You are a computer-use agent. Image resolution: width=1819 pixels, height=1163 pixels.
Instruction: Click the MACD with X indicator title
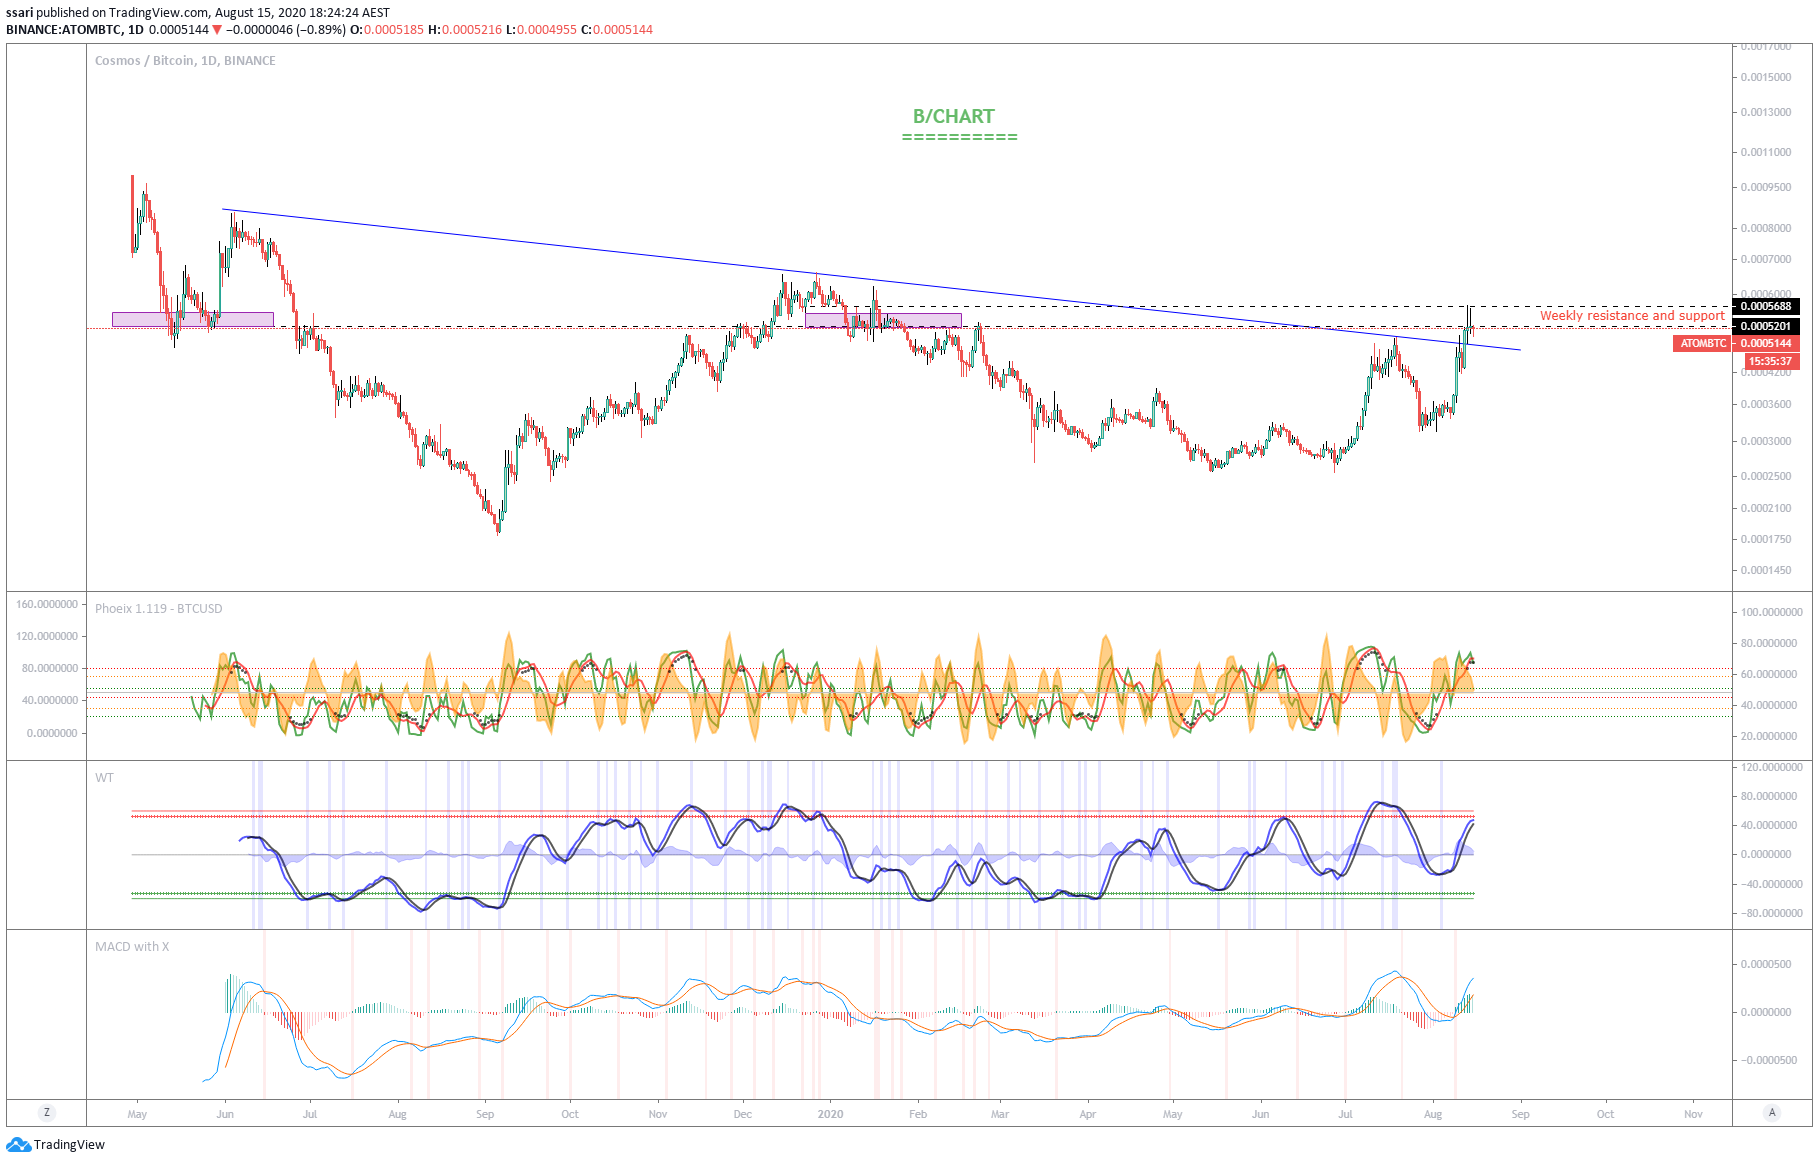132,946
